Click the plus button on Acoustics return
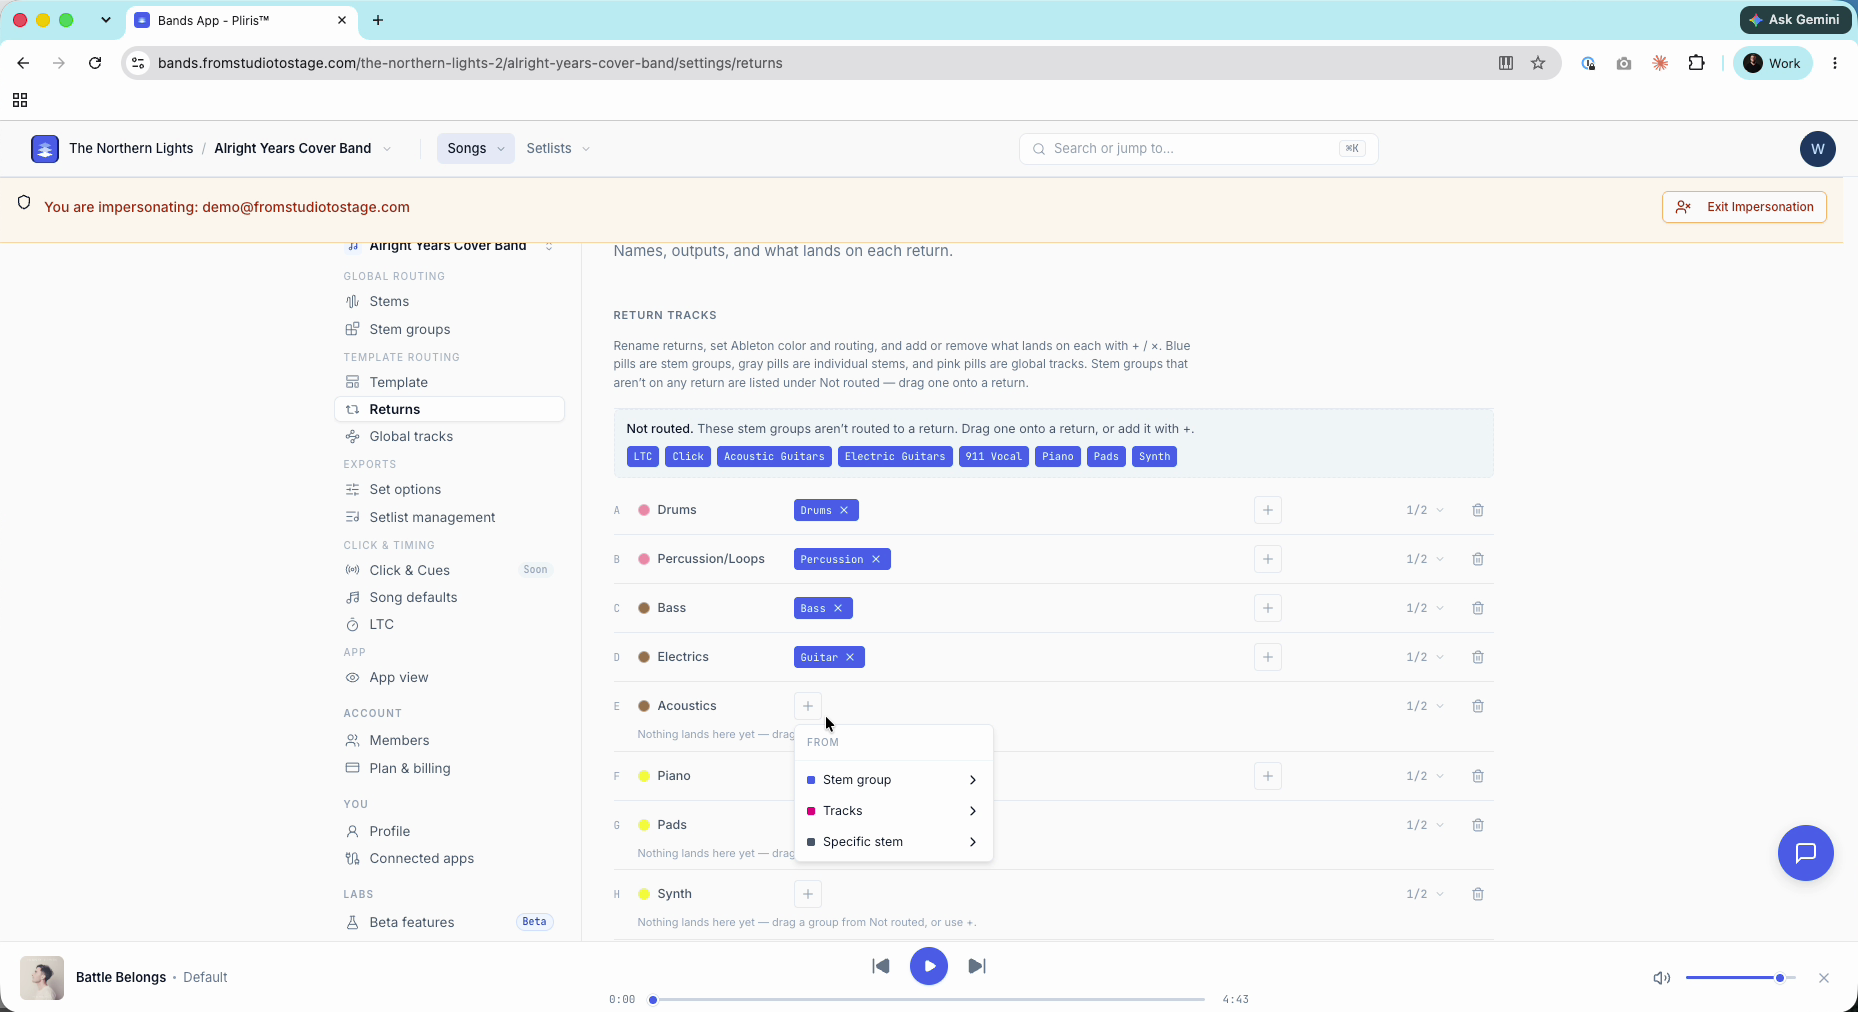The image size is (1858, 1012). 808,706
